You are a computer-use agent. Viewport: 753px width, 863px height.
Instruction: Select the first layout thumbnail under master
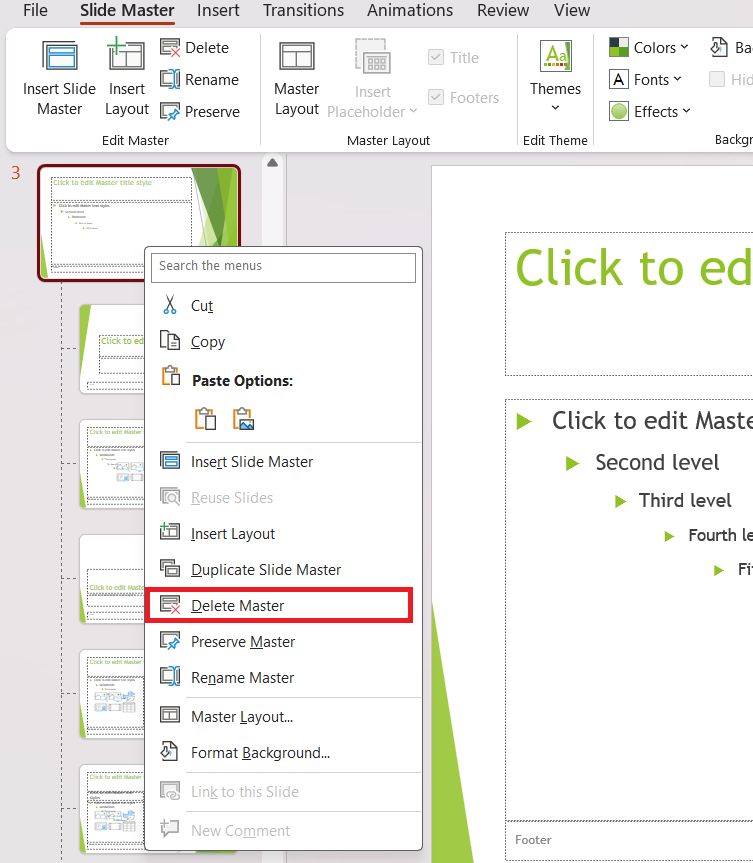pyautogui.click(x=112, y=349)
